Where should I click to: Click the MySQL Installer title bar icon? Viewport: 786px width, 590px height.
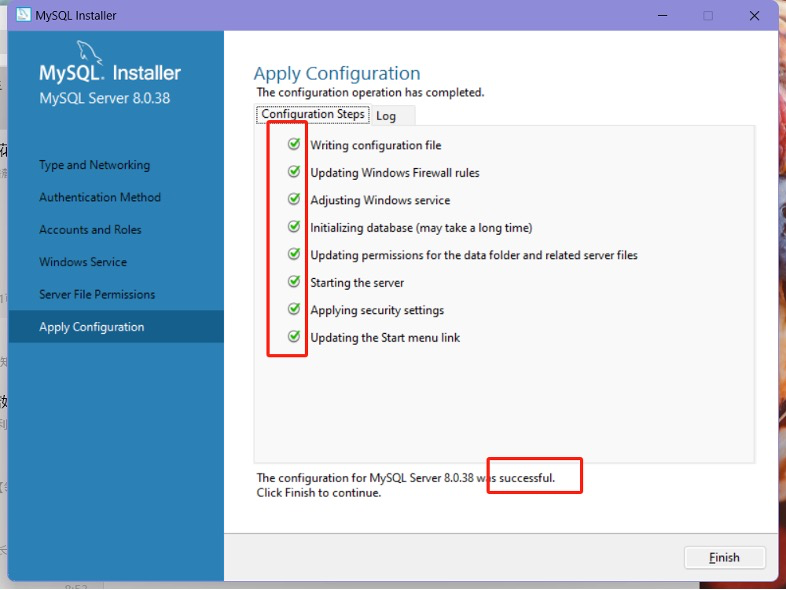pos(22,15)
